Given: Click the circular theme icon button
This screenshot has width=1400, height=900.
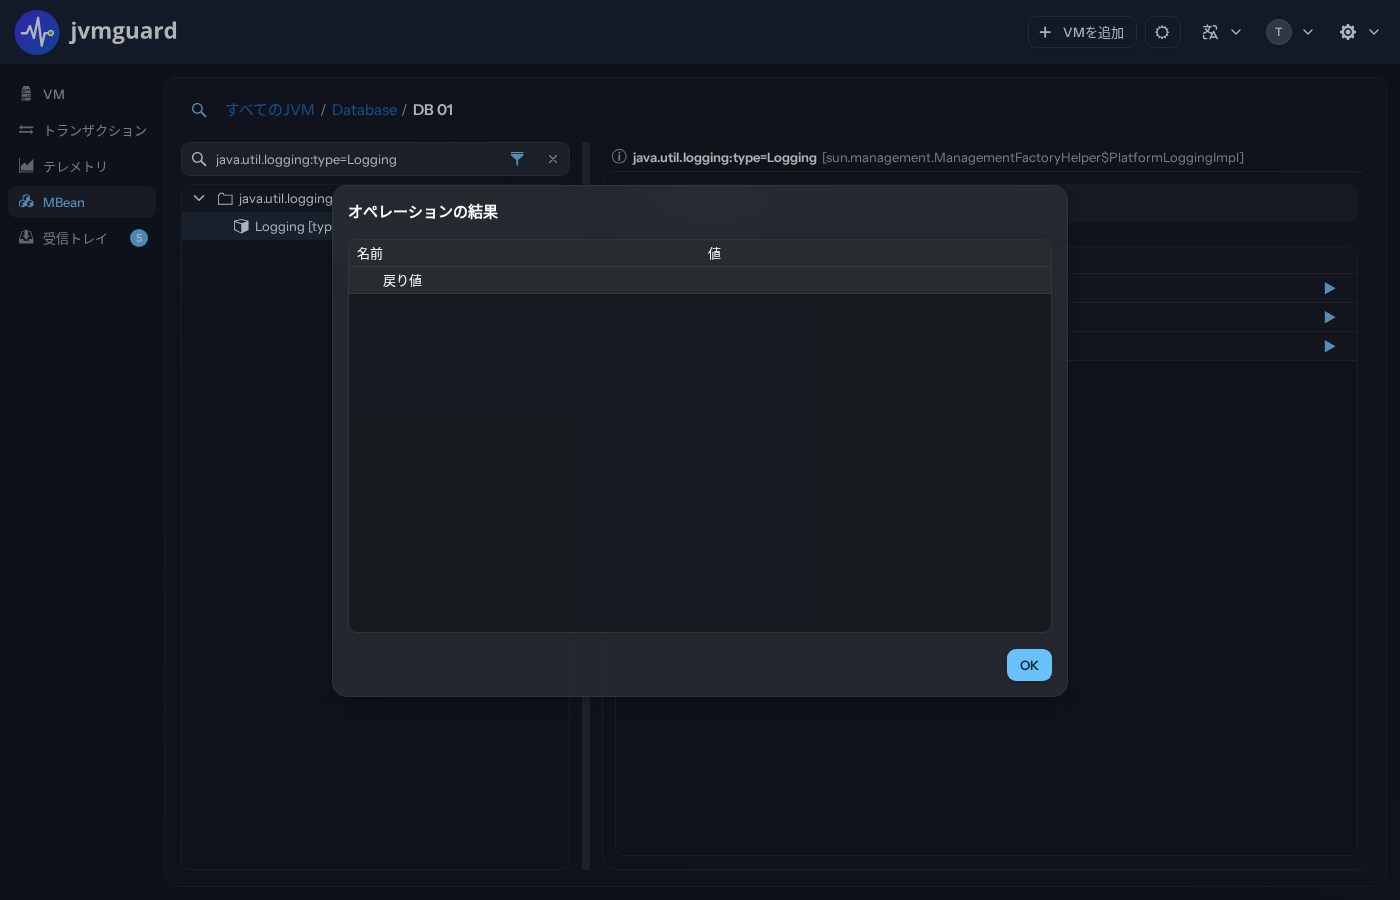Looking at the screenshot, I should 1162,32.
